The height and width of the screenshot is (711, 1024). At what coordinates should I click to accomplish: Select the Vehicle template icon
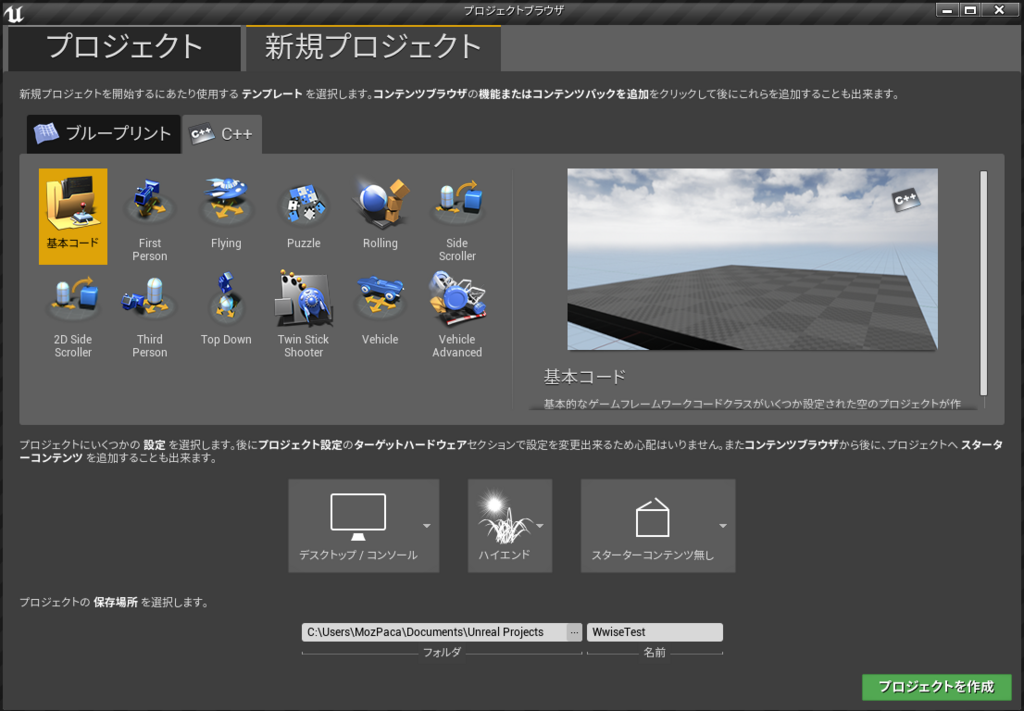(x=380, y=299)
